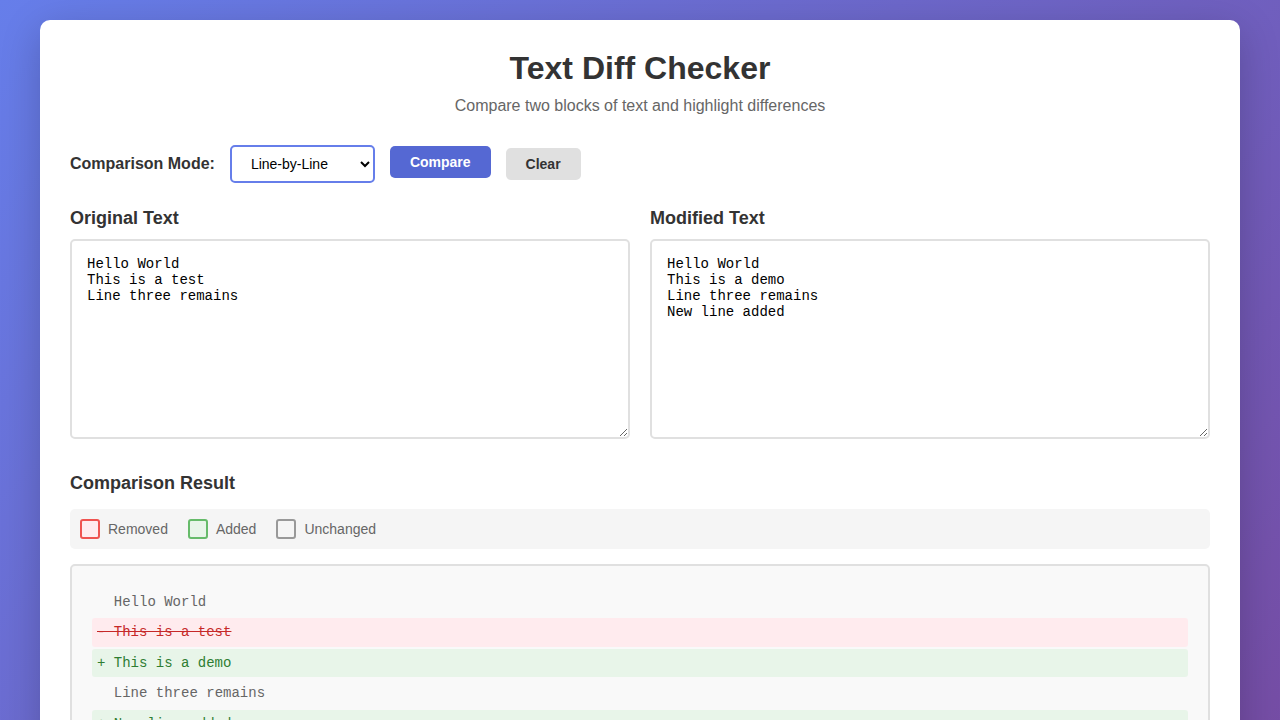Image resolution: width=1280 pixels, height=720 pixels.
Task: Click the red Removed color swatch
Action: (90, 529)
